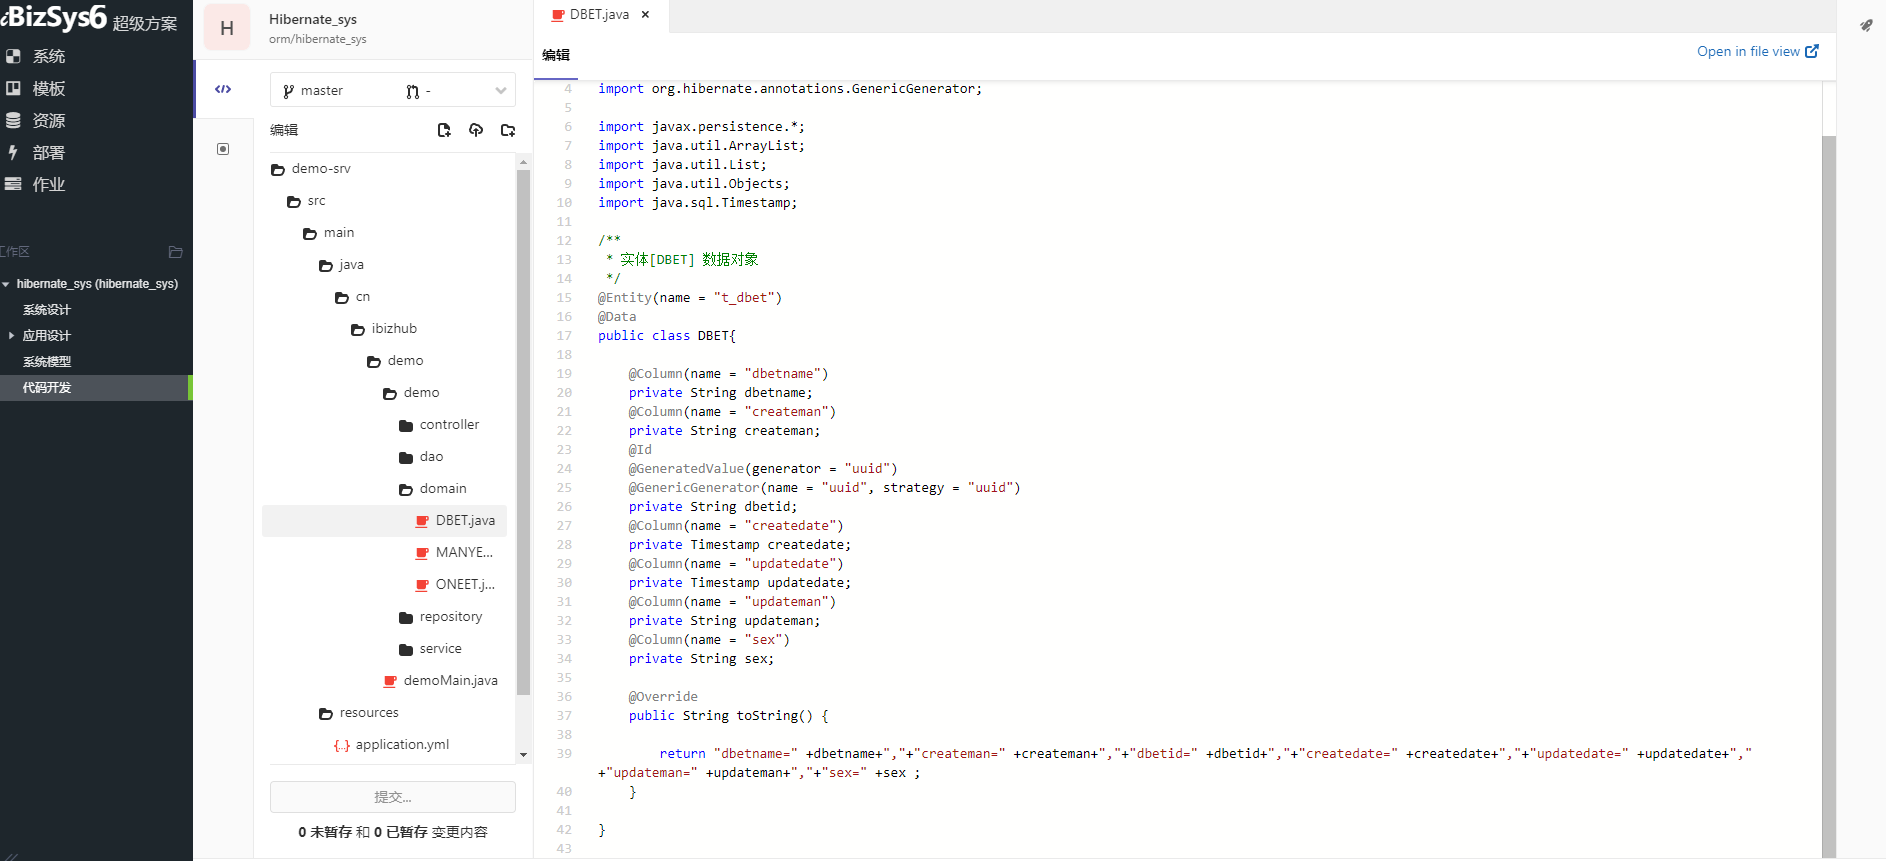Image resolution: width=1886 pixels, height=861 pixels.
Task: Open the commit/changes view icon
Action: click(x=223, y=149)
